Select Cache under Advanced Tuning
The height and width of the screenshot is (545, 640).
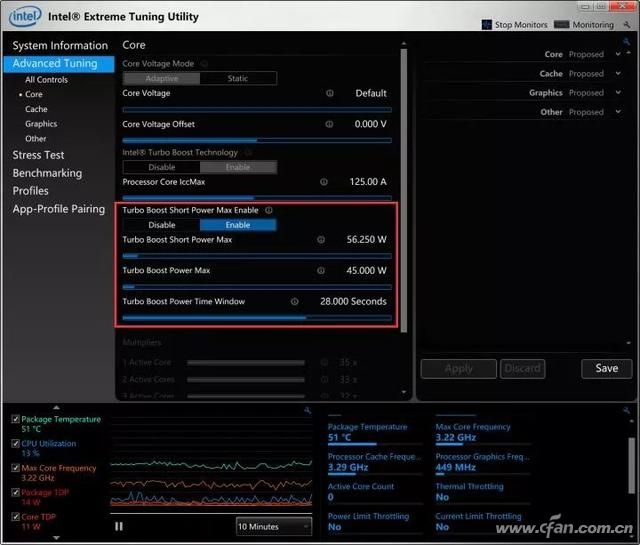click(36, 109)
